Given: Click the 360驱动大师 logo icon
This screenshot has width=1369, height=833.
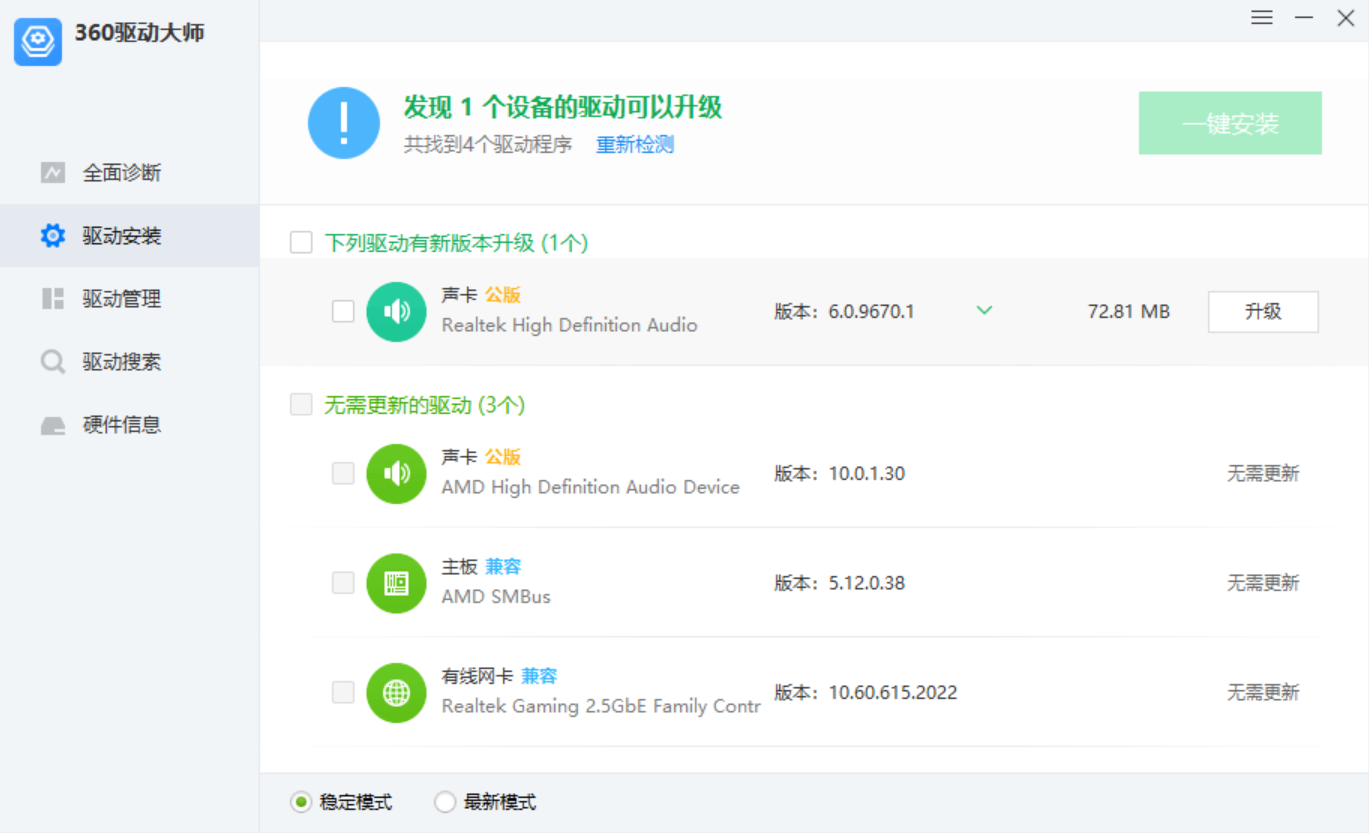Looking at the screenshot, I should pos(38,41).
